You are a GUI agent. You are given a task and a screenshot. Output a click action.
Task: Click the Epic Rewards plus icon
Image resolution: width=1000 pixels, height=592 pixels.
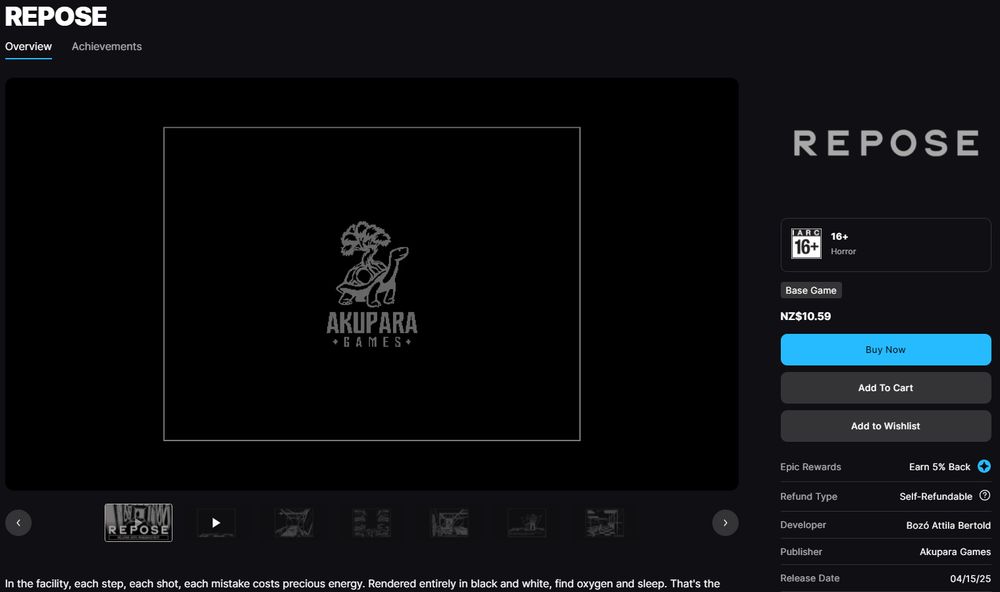pyautogui.click(x=984, y=466)
